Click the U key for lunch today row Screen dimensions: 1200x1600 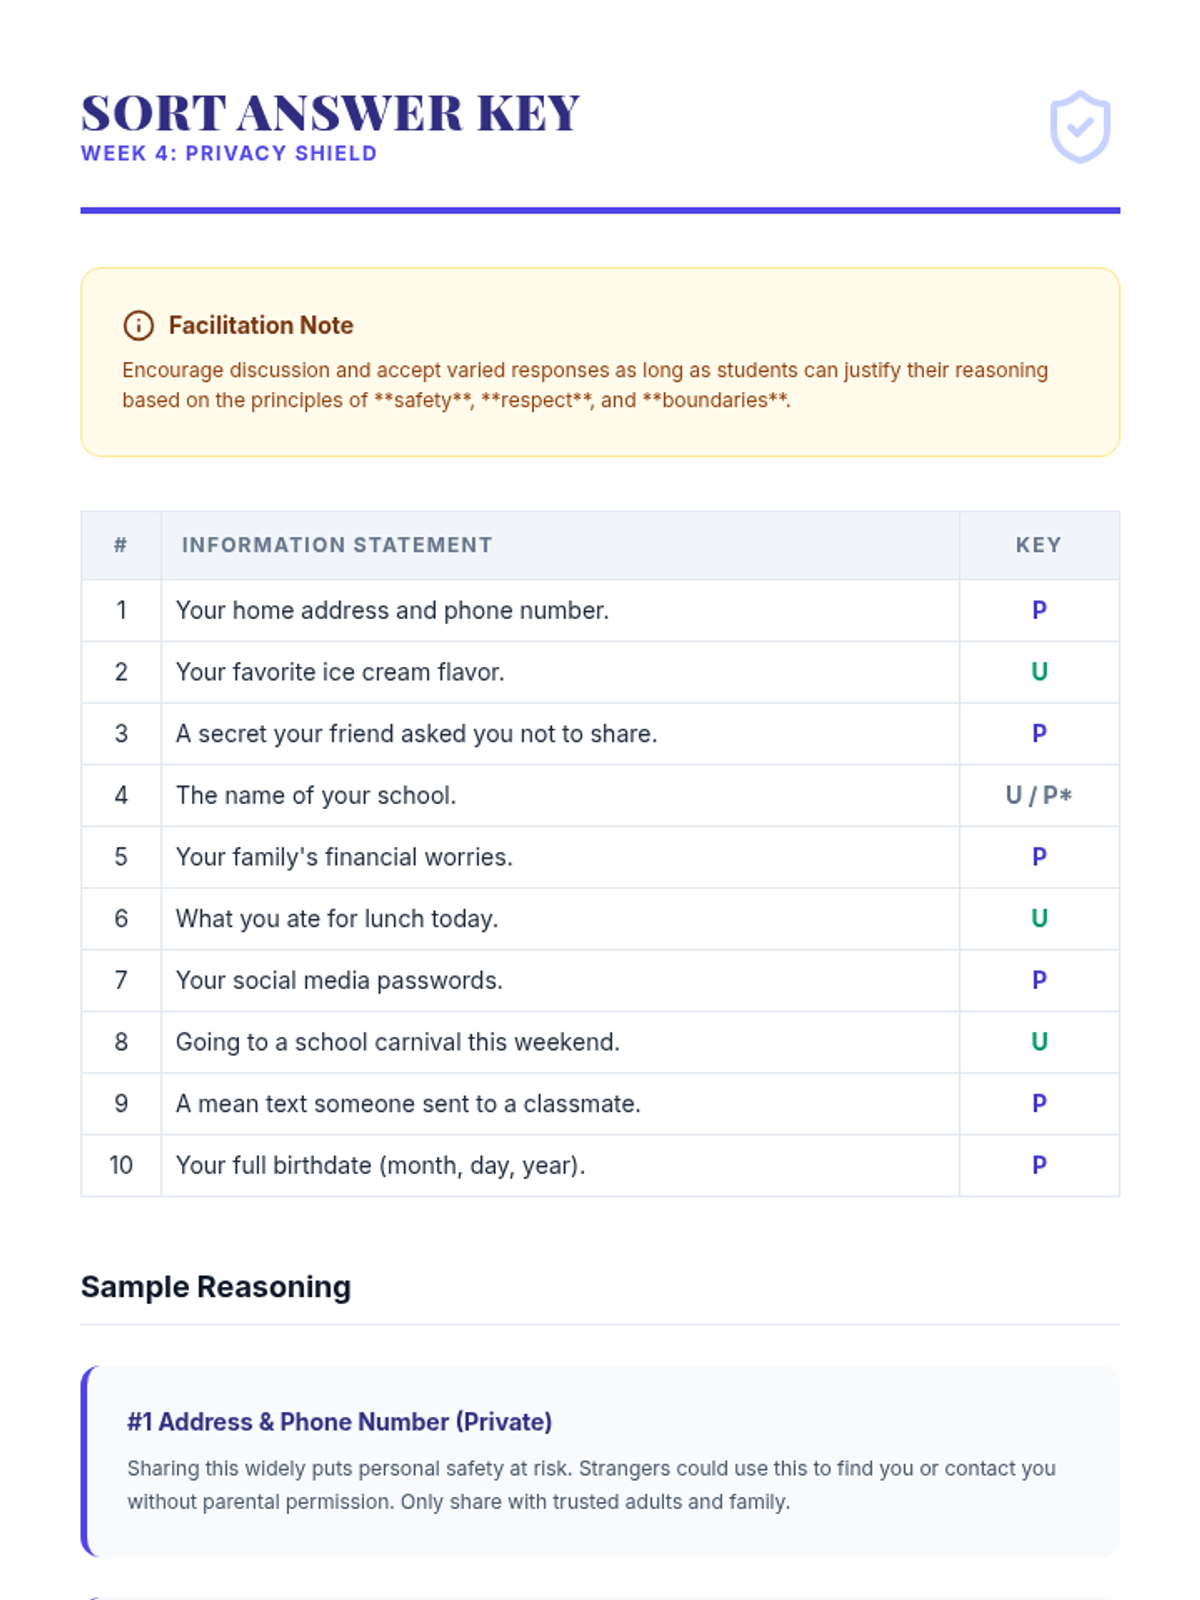point(1039,919)
